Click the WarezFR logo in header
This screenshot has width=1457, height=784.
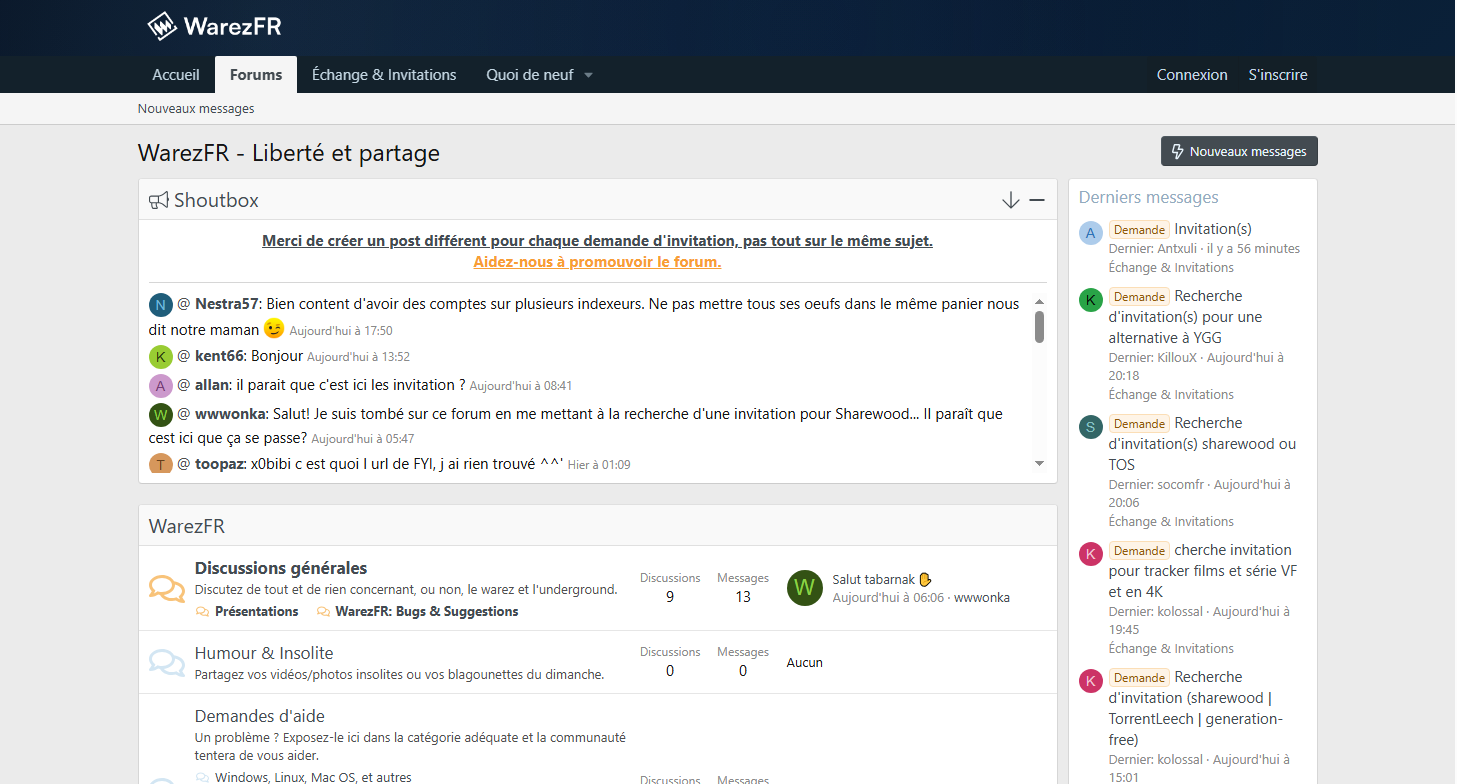point(214,26)
